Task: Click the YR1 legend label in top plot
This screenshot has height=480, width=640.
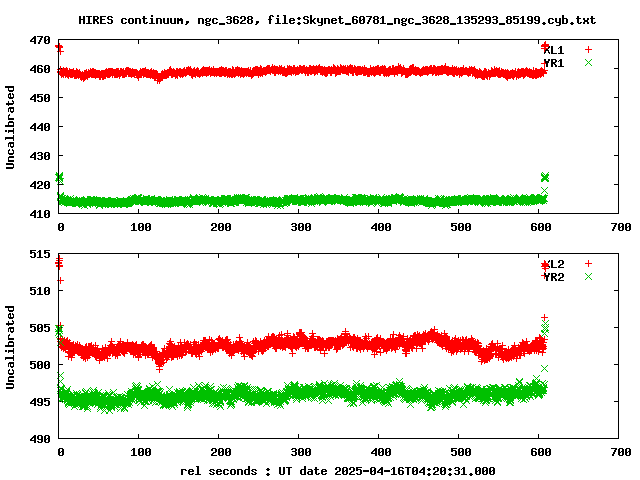Action: tap(554, 63)
